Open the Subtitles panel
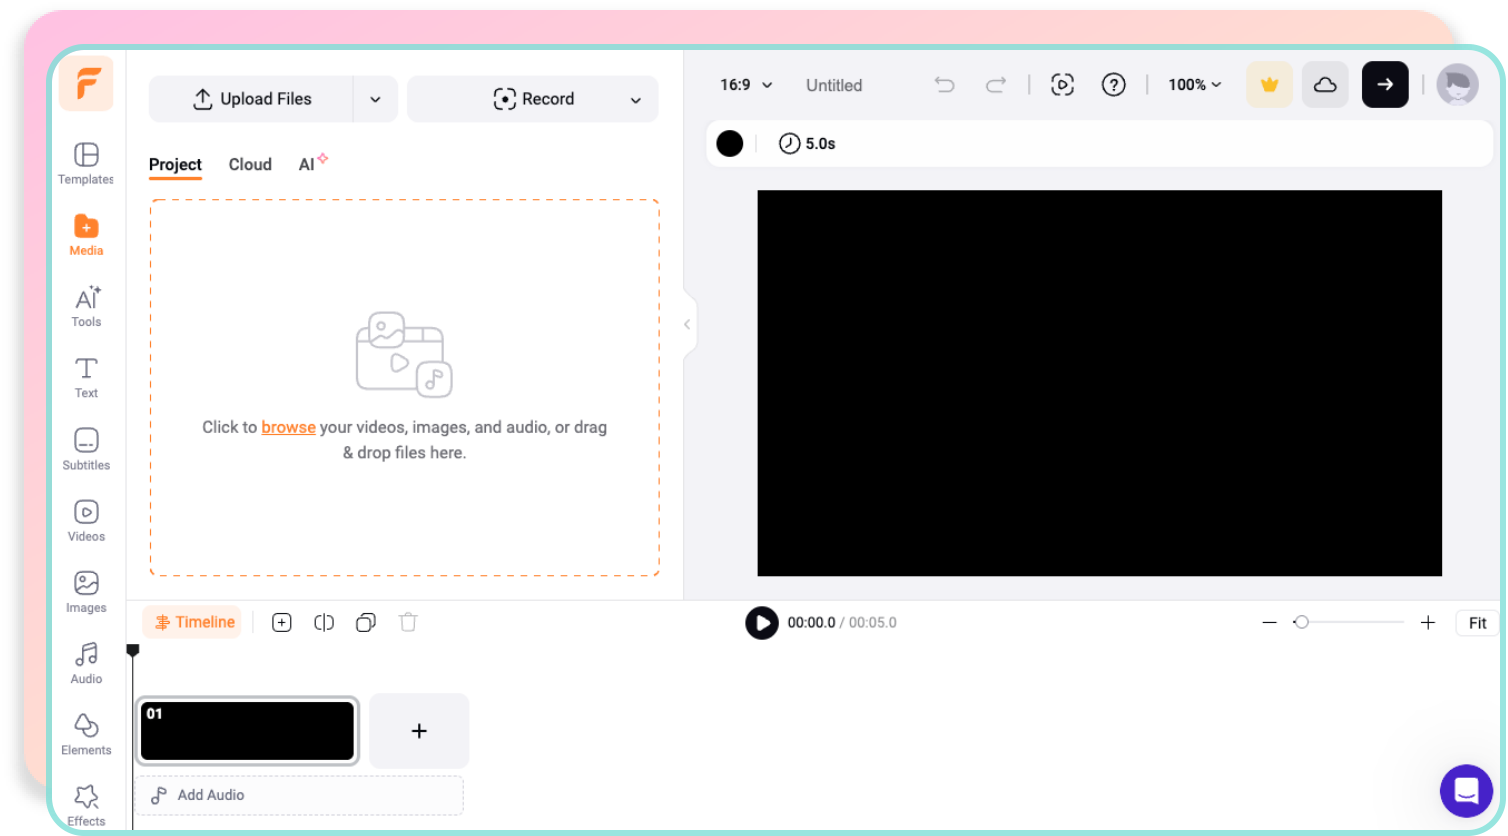 tap(86, 448)
